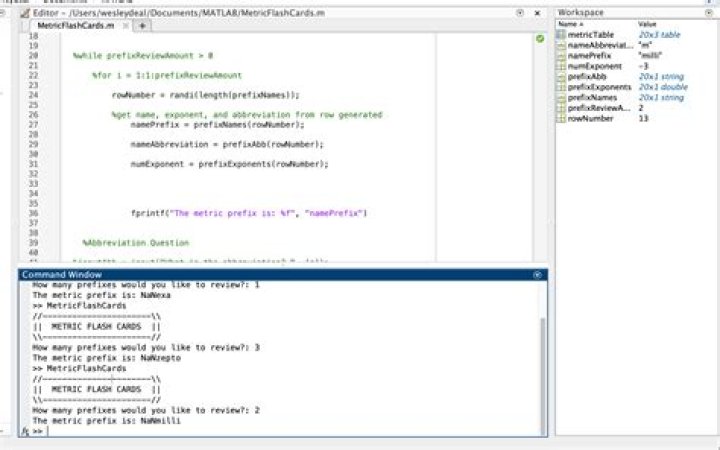The width and height of the screenshot is (720, 450).
Task: Click the Editor title path text
Action: coord(179,13)
